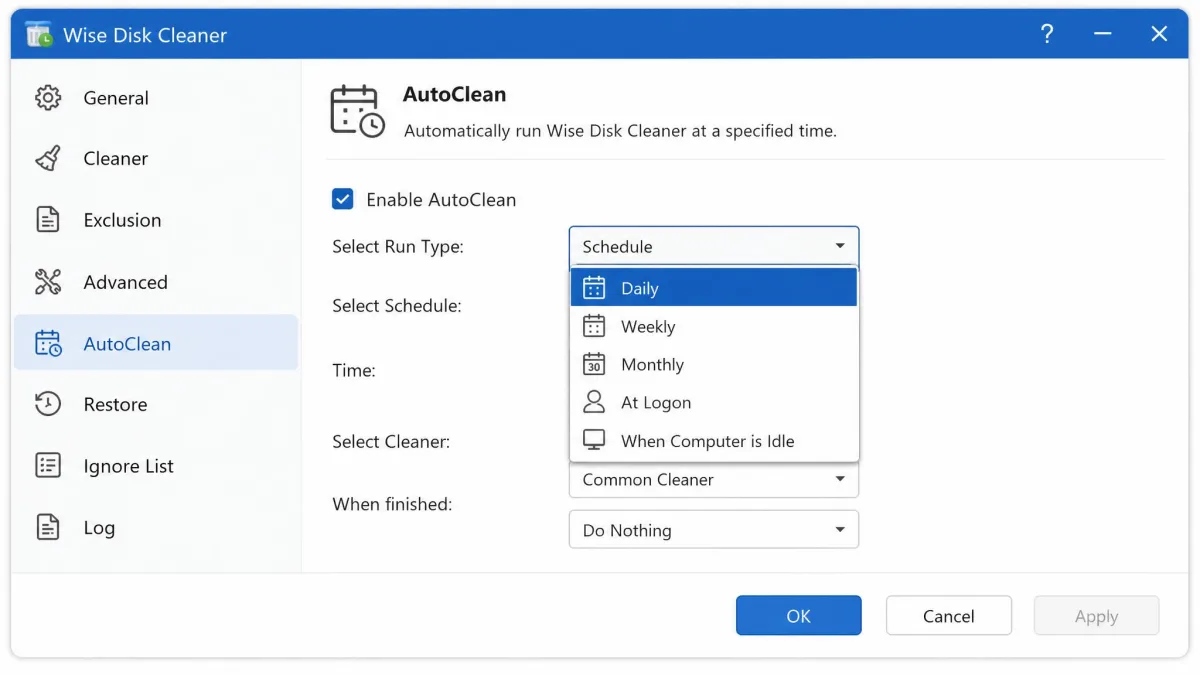Click the Exclusion document icon
The height and width of the screenshot is (675, 1200).
[x=48, y=220]
